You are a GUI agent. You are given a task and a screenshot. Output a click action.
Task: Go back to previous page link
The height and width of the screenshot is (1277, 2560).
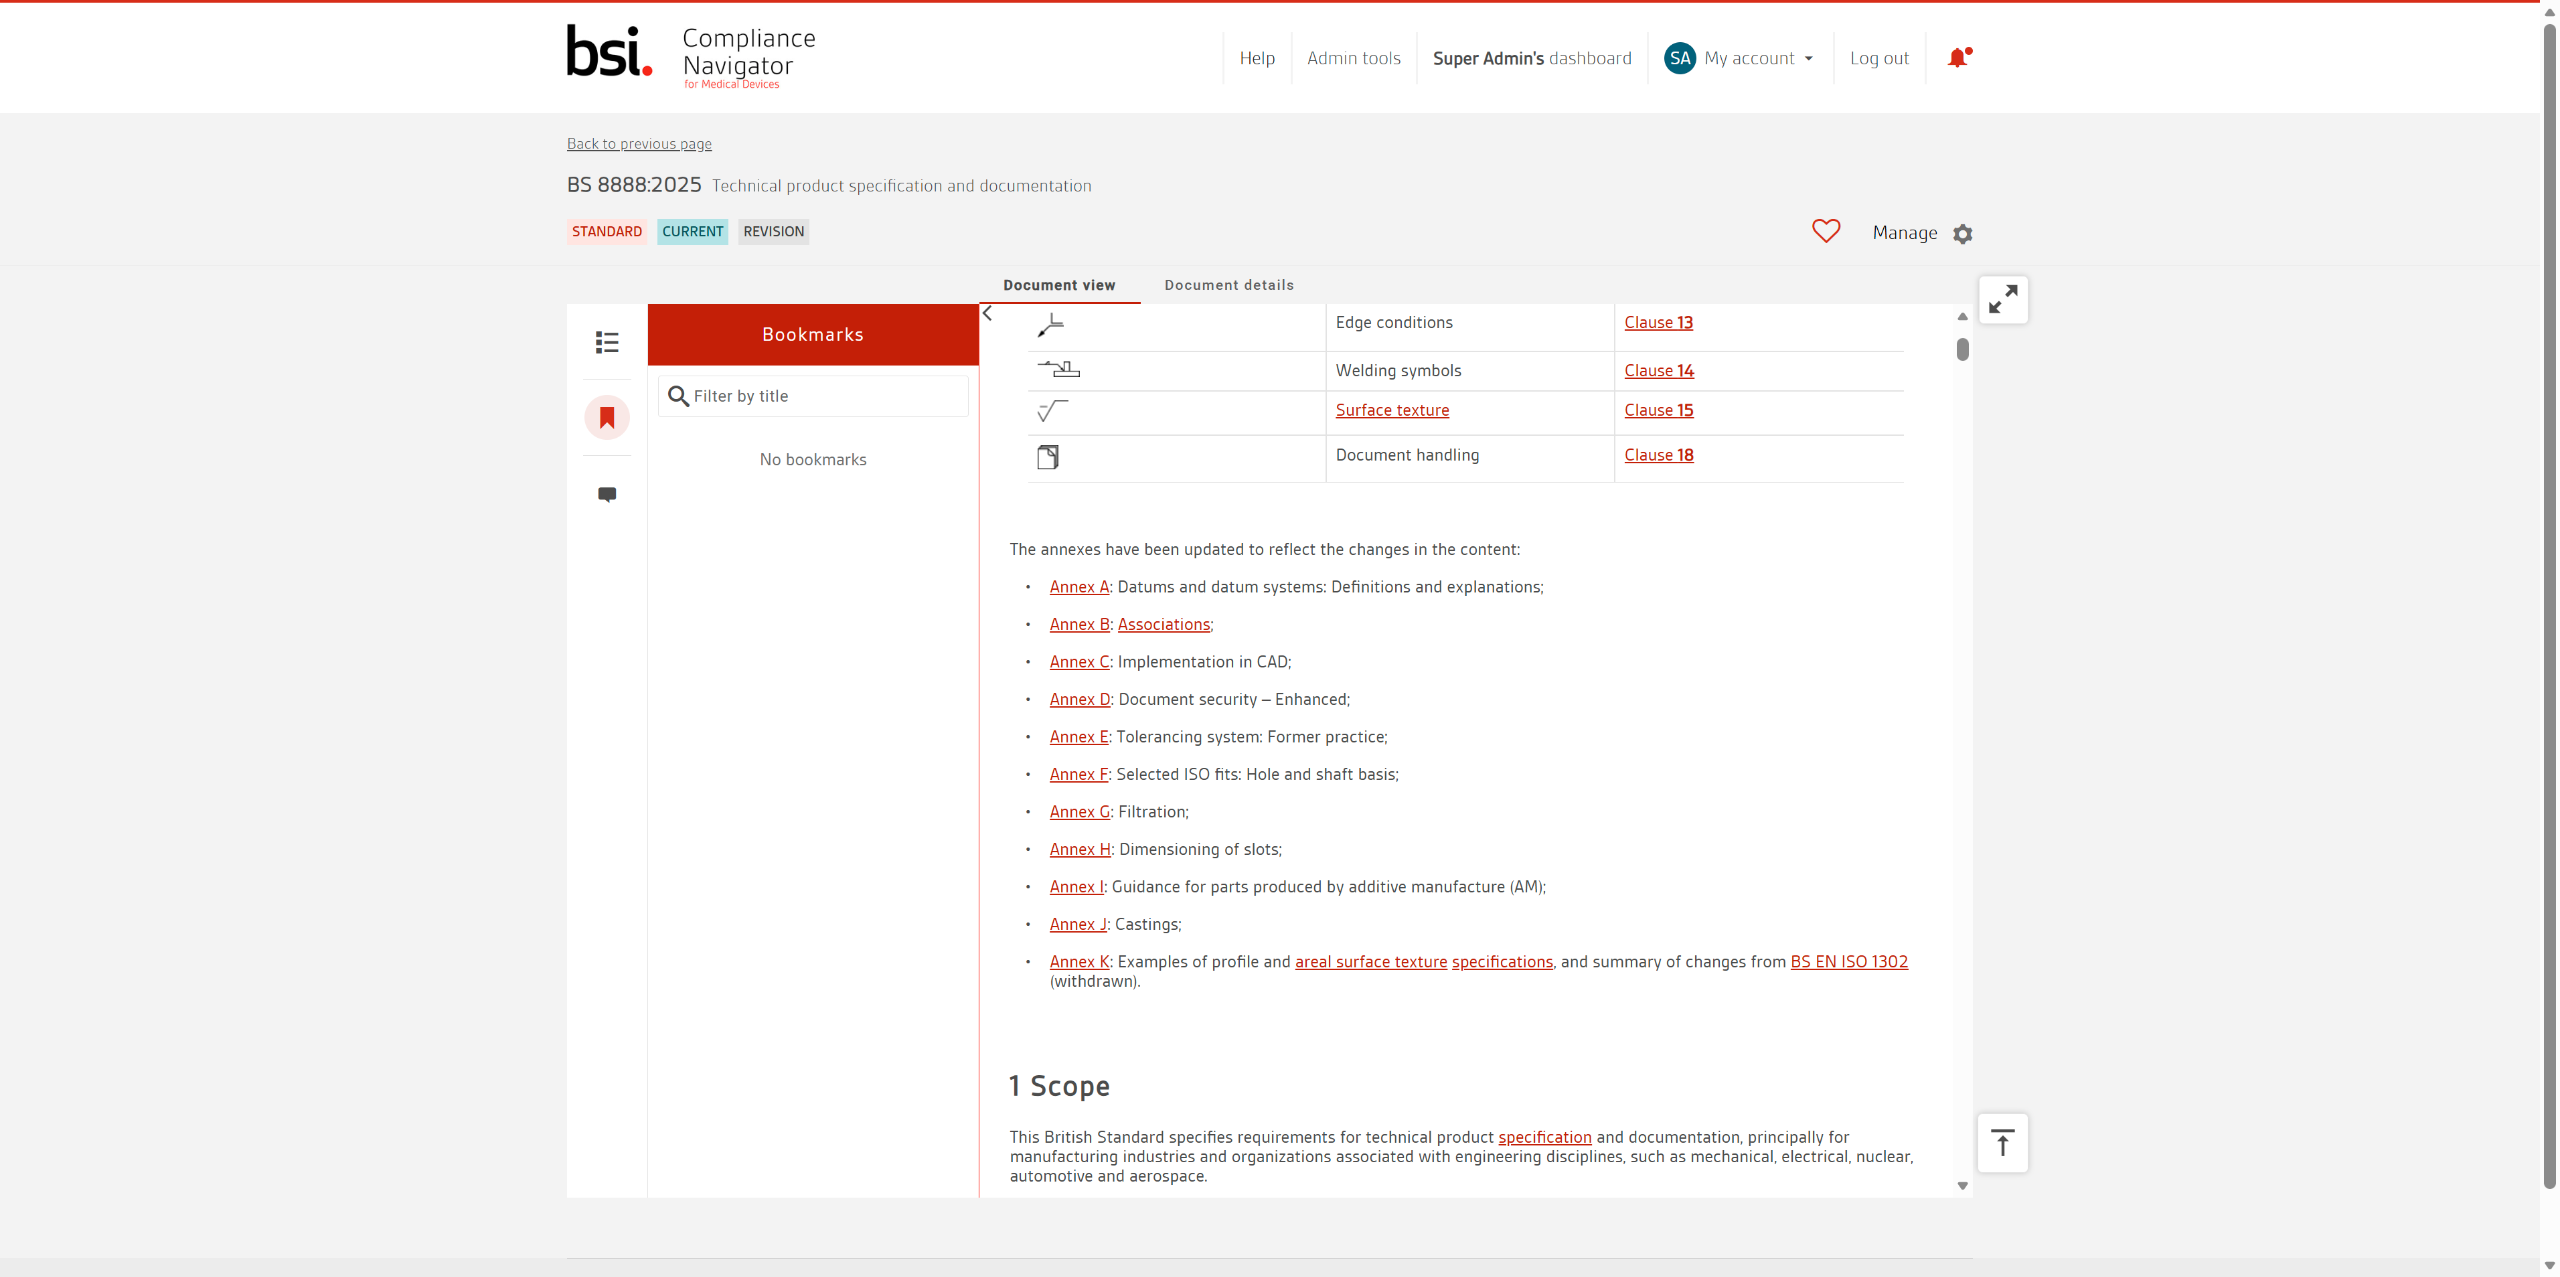(639, 144)
